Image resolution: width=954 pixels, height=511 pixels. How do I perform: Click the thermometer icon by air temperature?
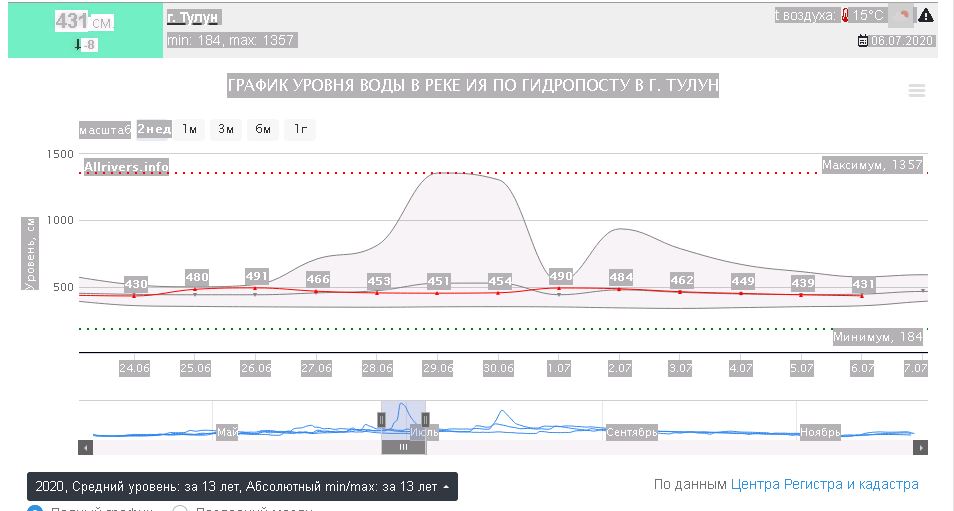(845, 16)
